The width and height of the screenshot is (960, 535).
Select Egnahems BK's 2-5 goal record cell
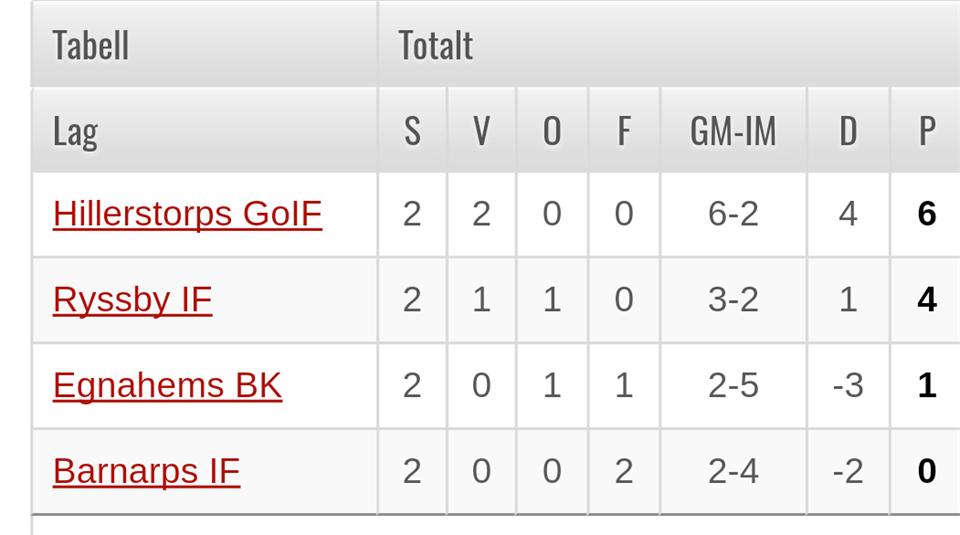tap(733, 386)
